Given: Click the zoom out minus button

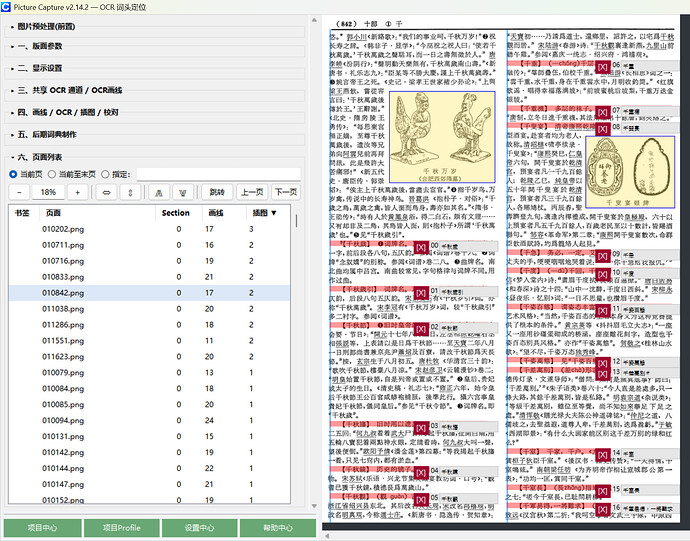Looking at the screenshot, I should pos(19,192).
